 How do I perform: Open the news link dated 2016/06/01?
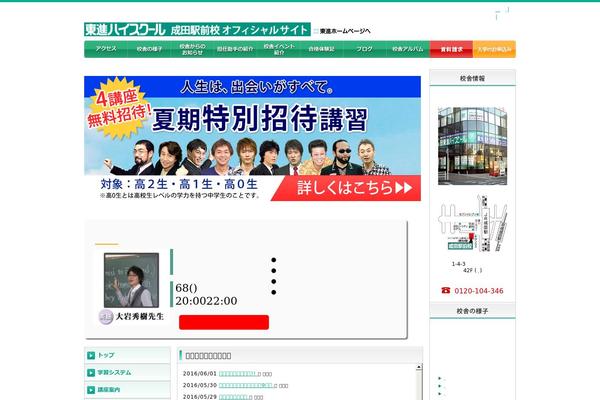pos(238,374)
